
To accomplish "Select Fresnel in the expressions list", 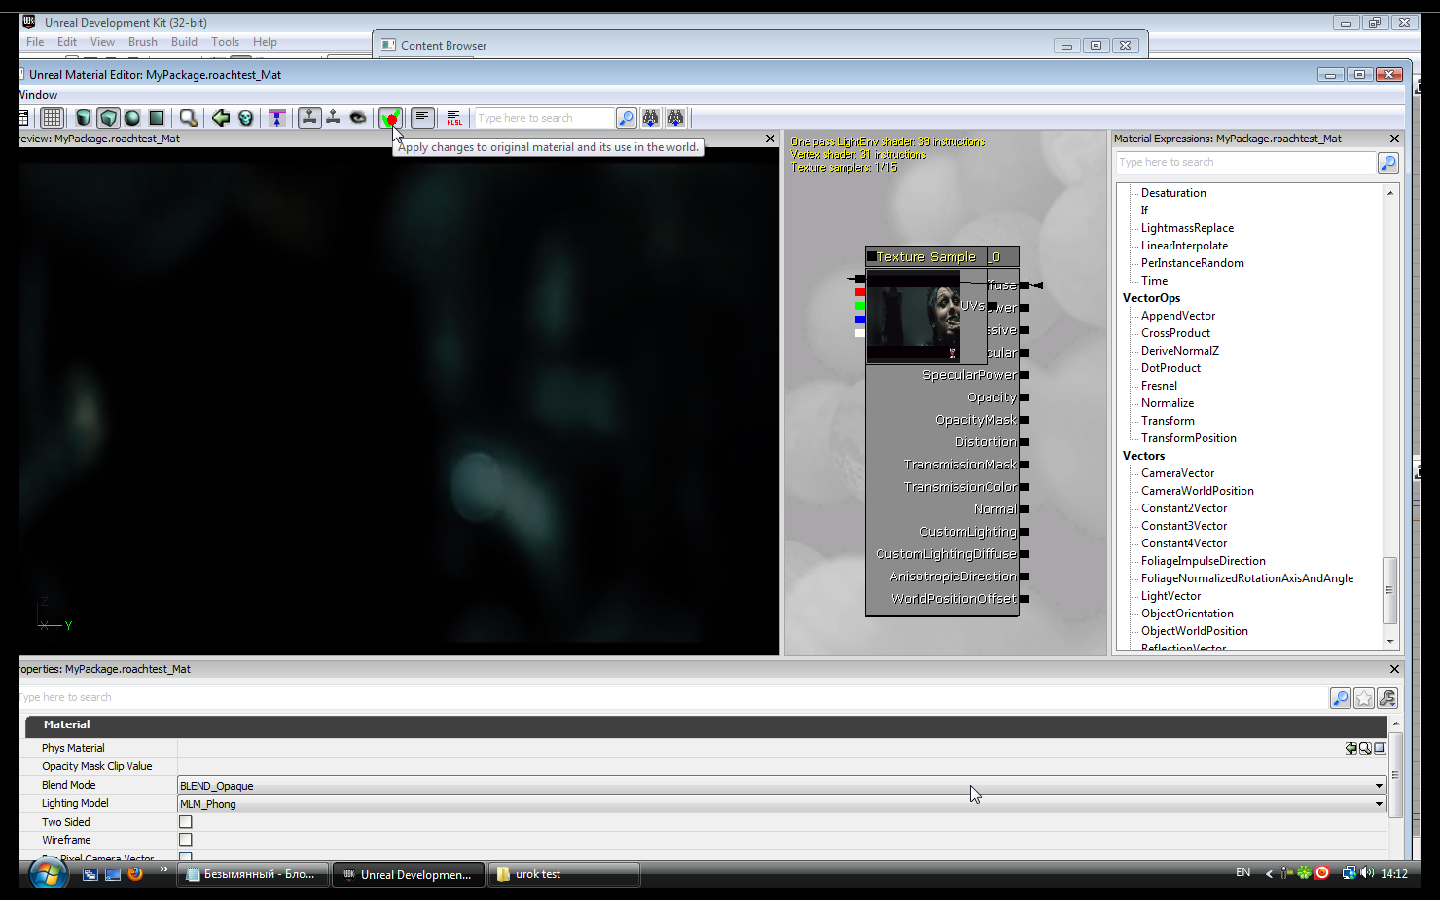I will pyautogui.click(x=1158, y=386).
